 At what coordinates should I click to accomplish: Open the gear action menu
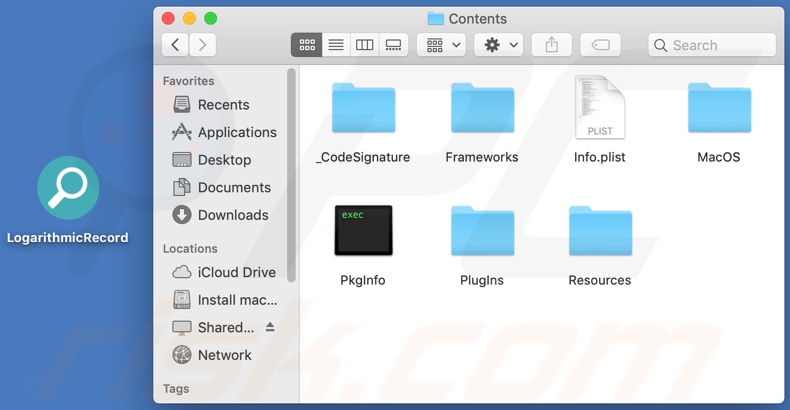[x=499, y=45]
